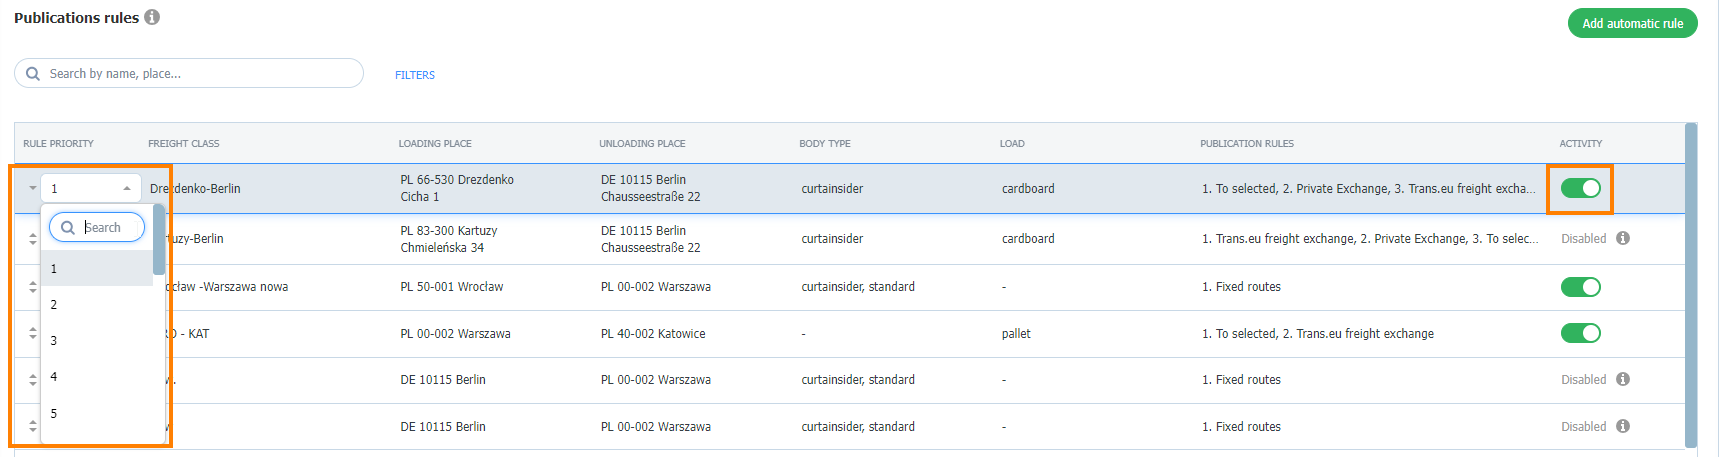This screenshot has width=1719, height=457.
Task: Click the magnifier icon in the top search bar
Action: tap(33, 74)
